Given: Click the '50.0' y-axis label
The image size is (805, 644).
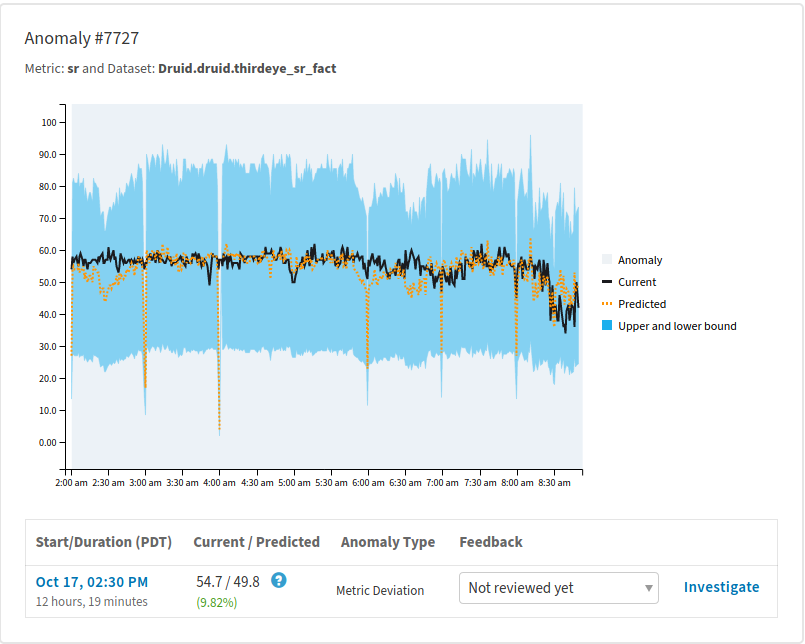Looking at the screenshot, I should (47, 282).
